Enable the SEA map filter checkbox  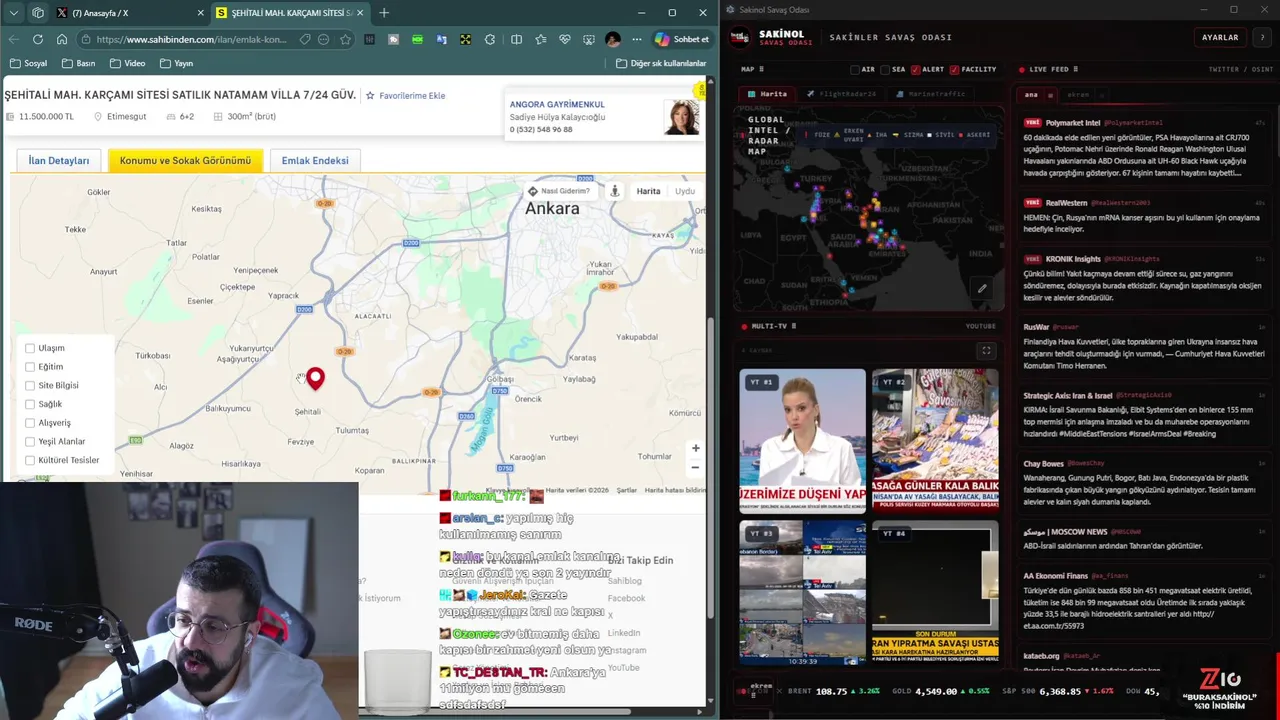[x=885, y=70]
